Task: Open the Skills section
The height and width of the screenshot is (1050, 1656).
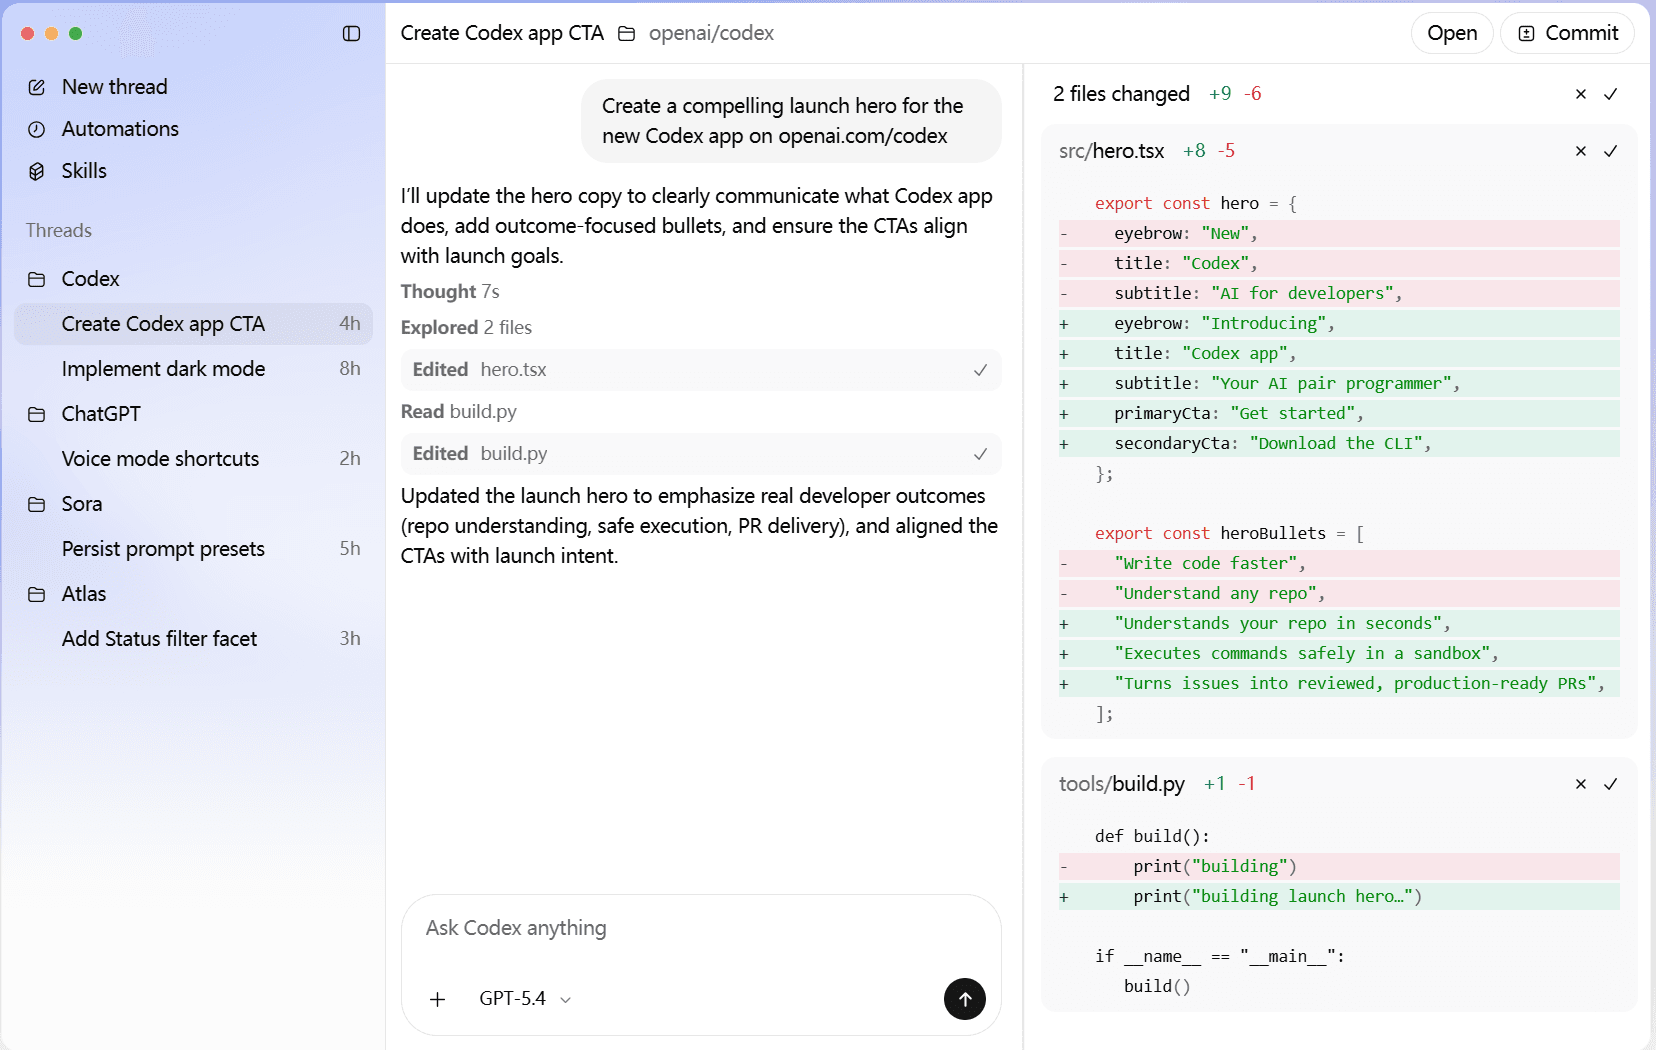Action: [84, 171]
